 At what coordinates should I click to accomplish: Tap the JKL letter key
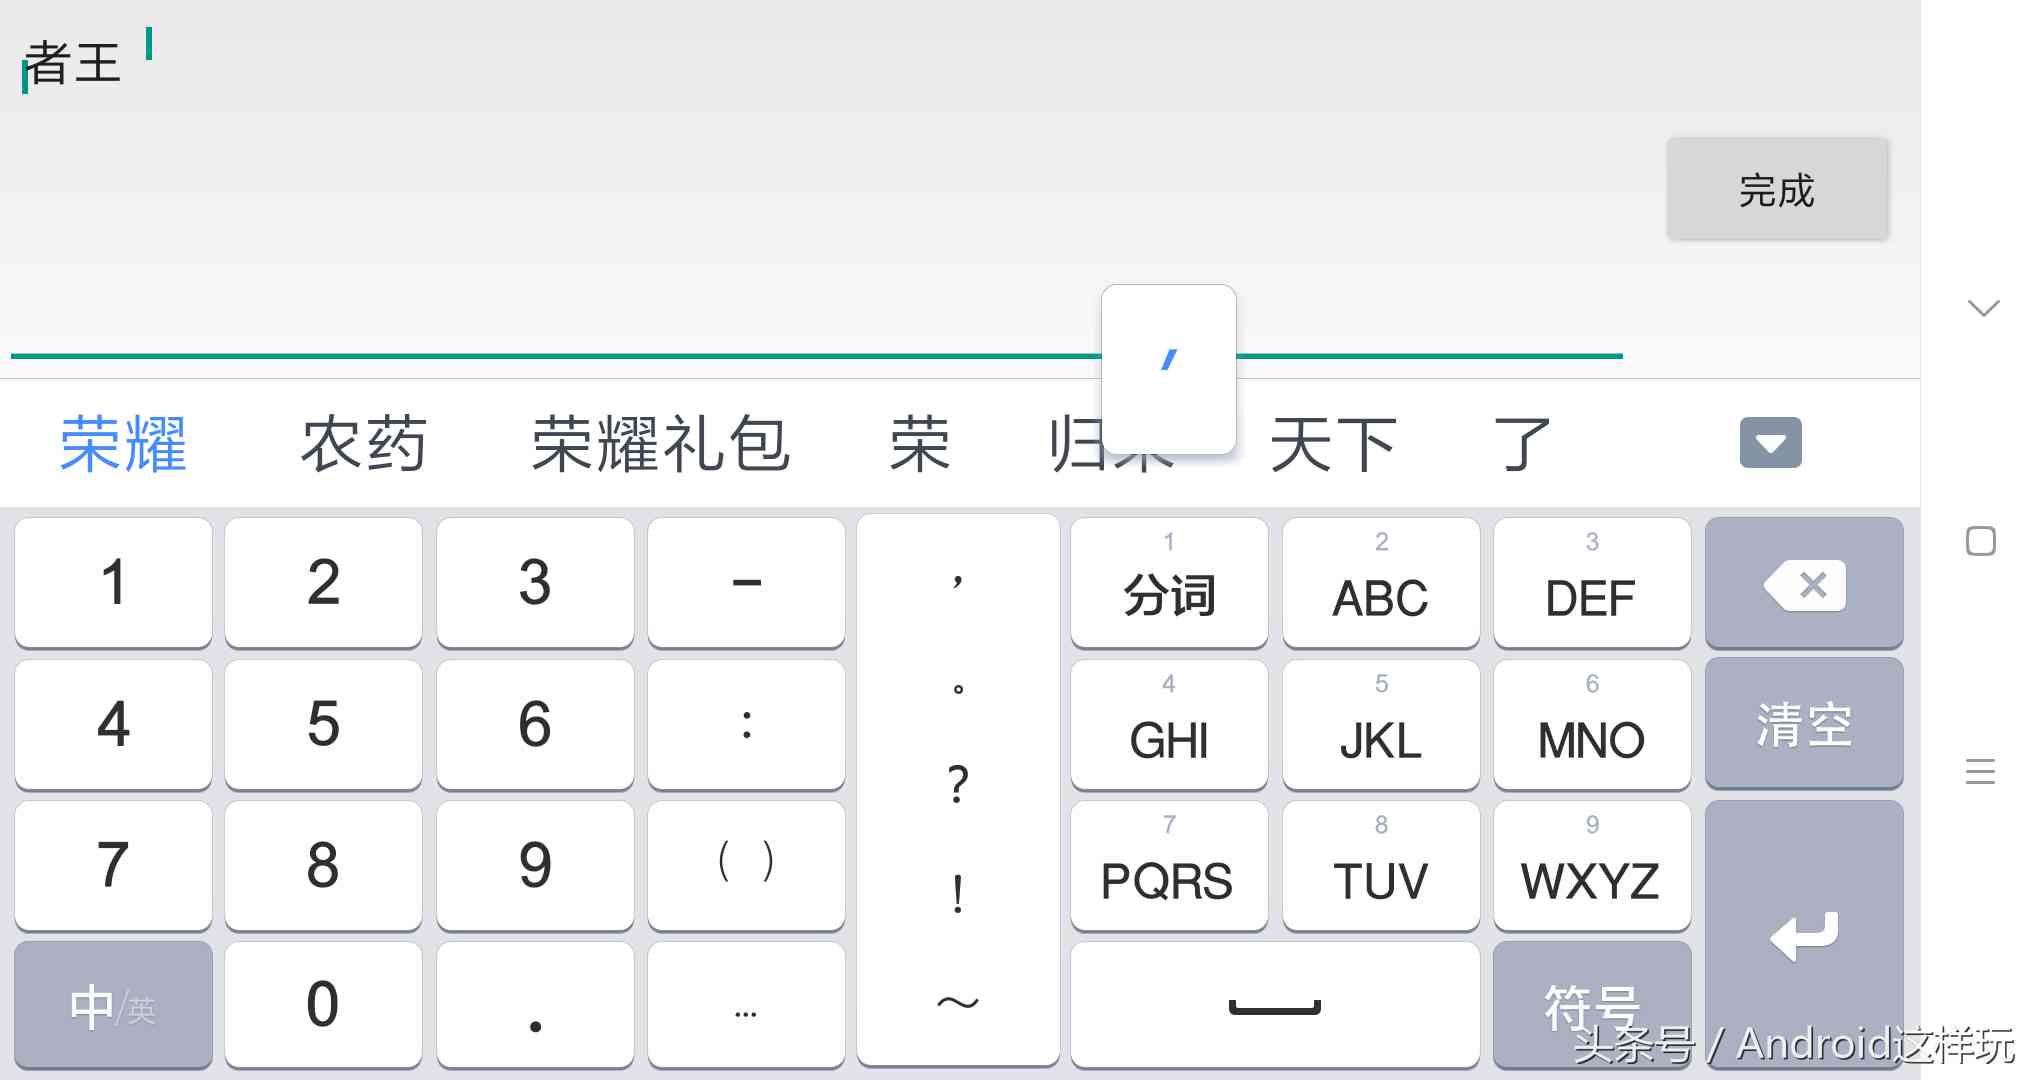tap(1381, 724)
